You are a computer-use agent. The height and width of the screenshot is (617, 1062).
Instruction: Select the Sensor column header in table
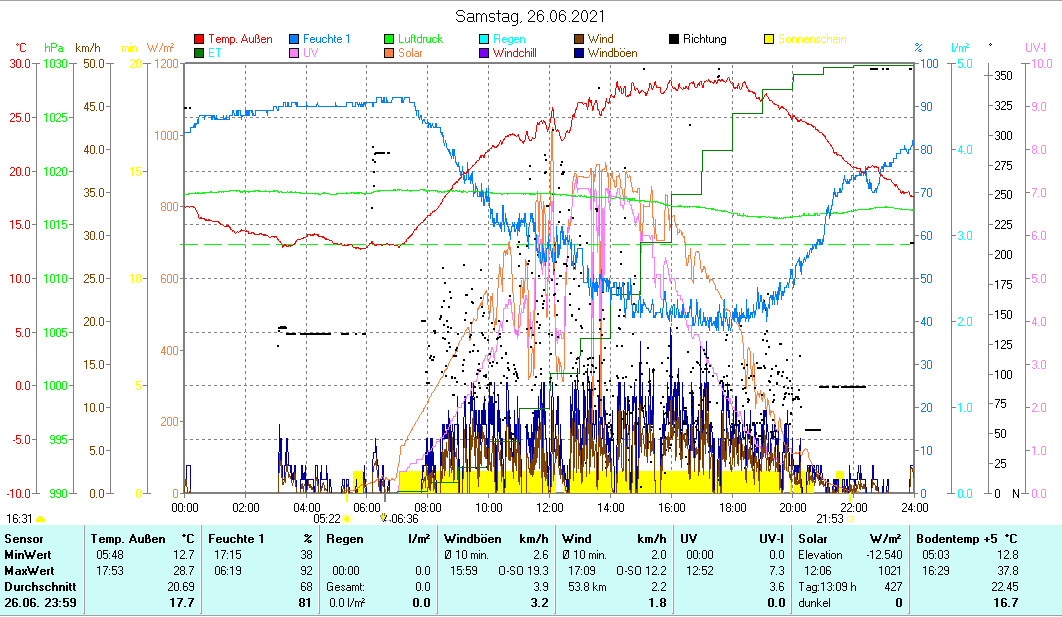point(24,539)
